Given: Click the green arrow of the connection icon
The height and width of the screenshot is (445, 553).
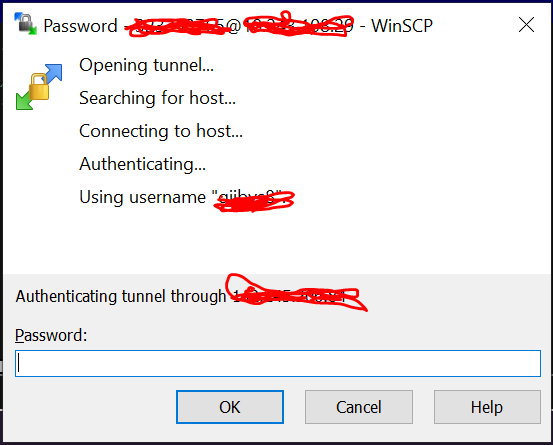Looking at the screenshot, I should point(24,100).
